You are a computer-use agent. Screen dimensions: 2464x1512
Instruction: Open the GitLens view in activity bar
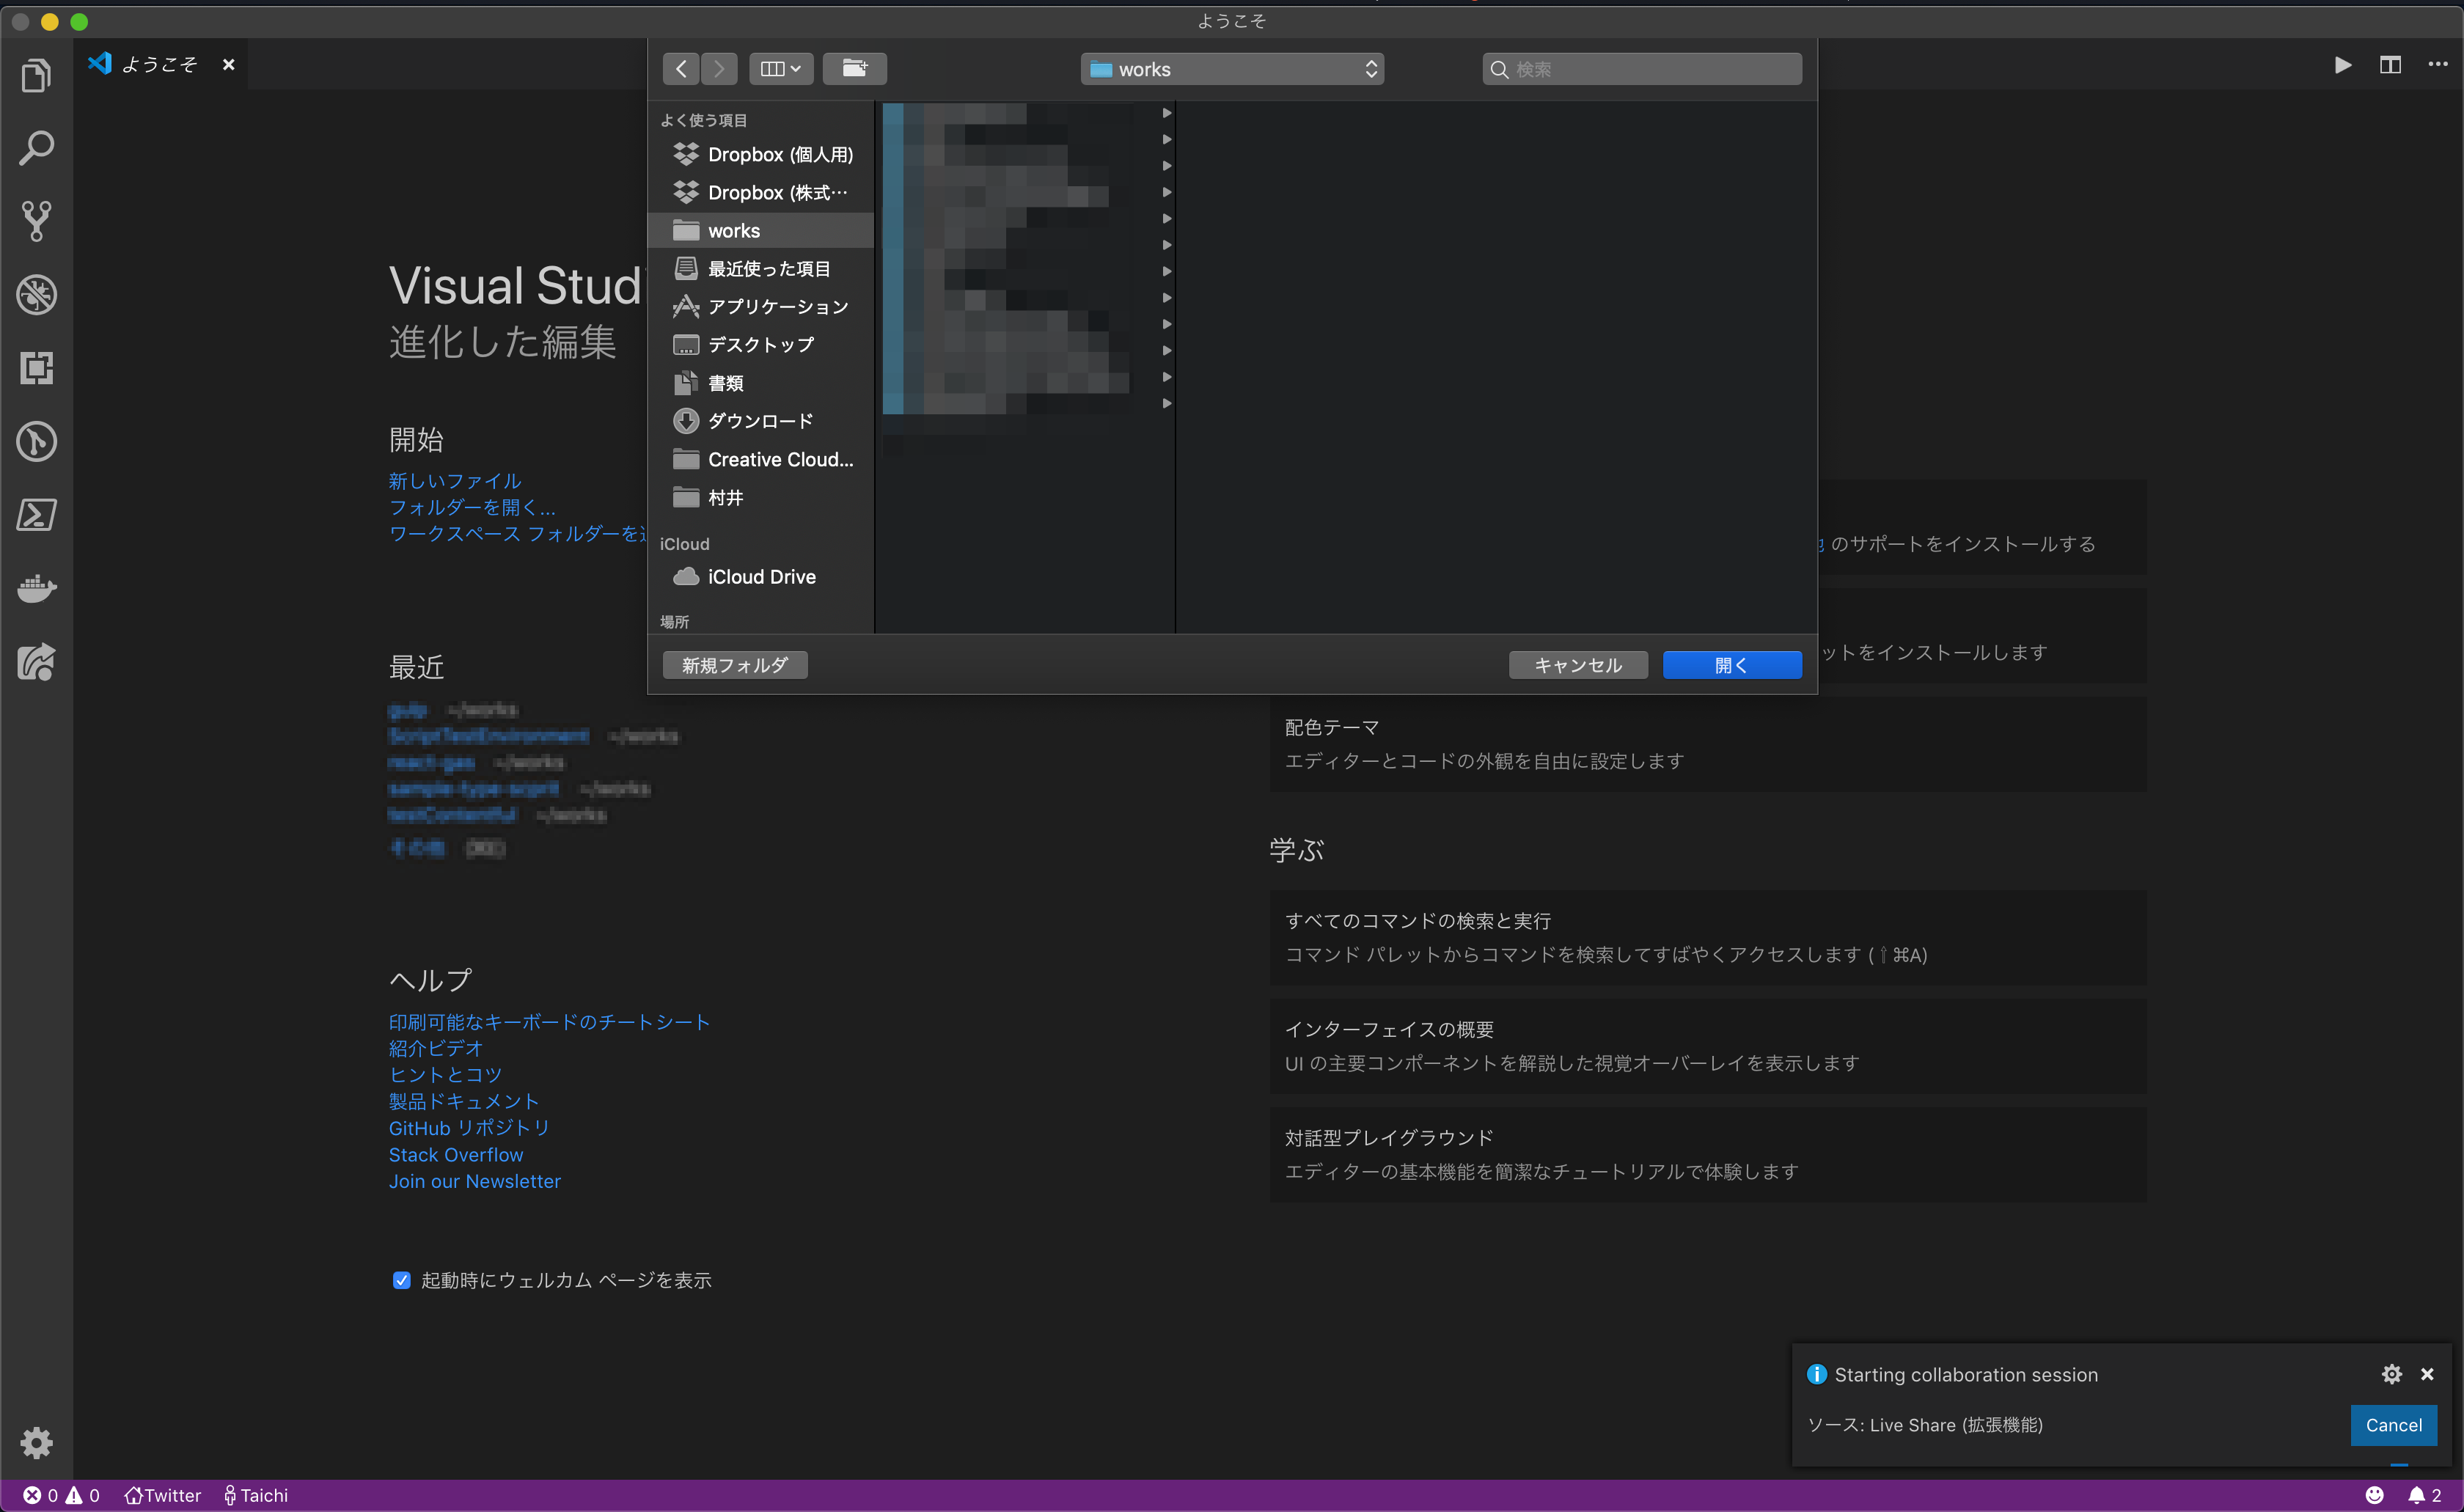[36, 441]
